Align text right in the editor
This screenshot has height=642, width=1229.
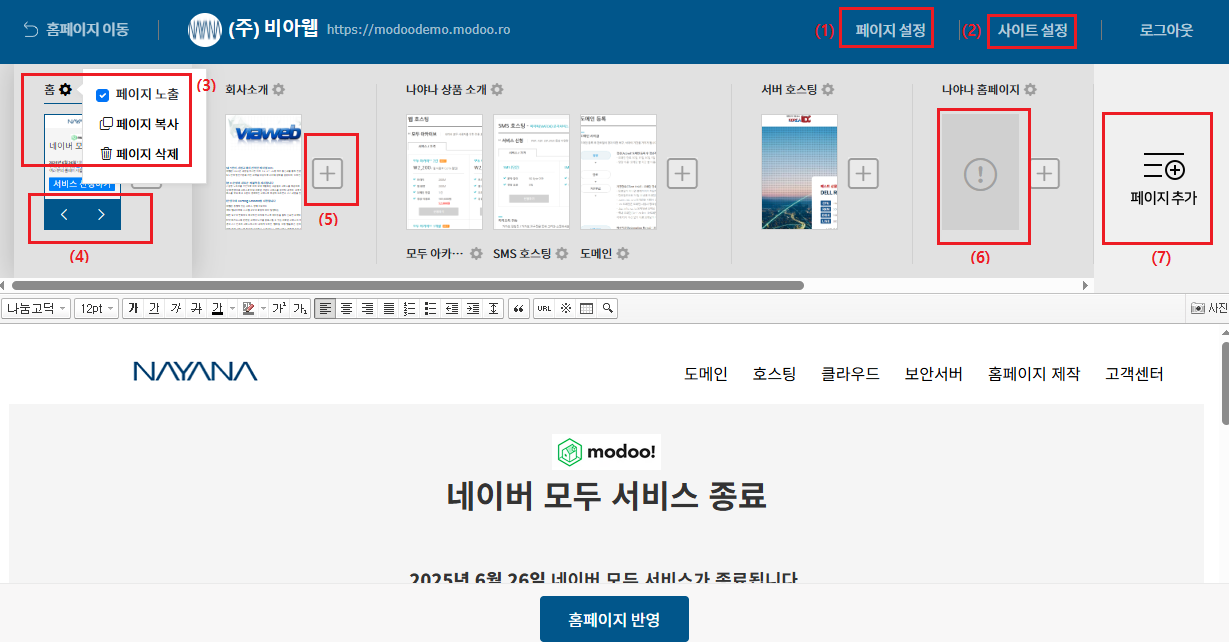pos(367,308)
